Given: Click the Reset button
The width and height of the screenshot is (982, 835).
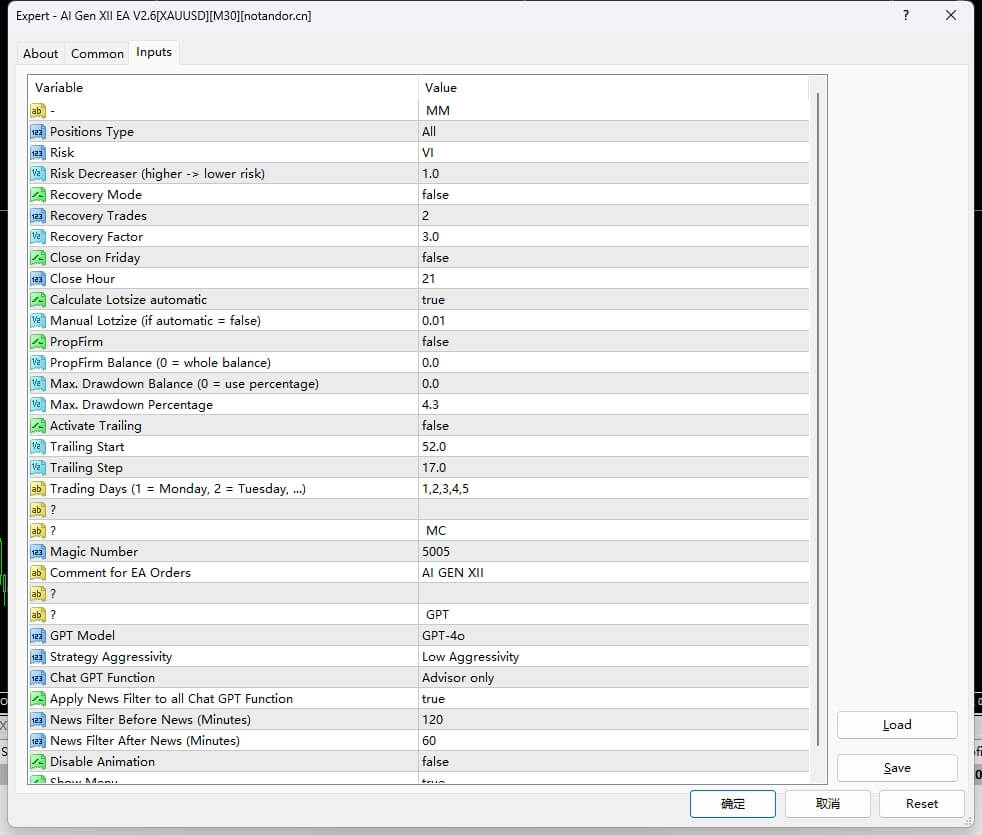Looking at the screenshot, I should [921, 803].
